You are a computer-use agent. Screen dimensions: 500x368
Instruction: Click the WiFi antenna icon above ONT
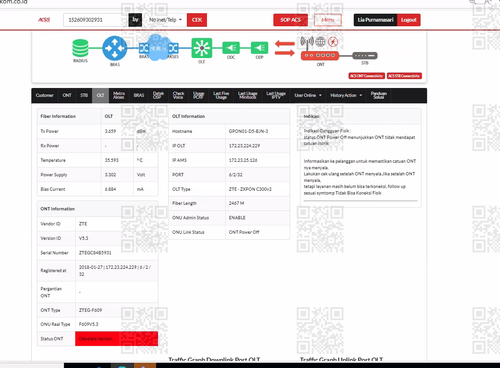tap(307, 42)
